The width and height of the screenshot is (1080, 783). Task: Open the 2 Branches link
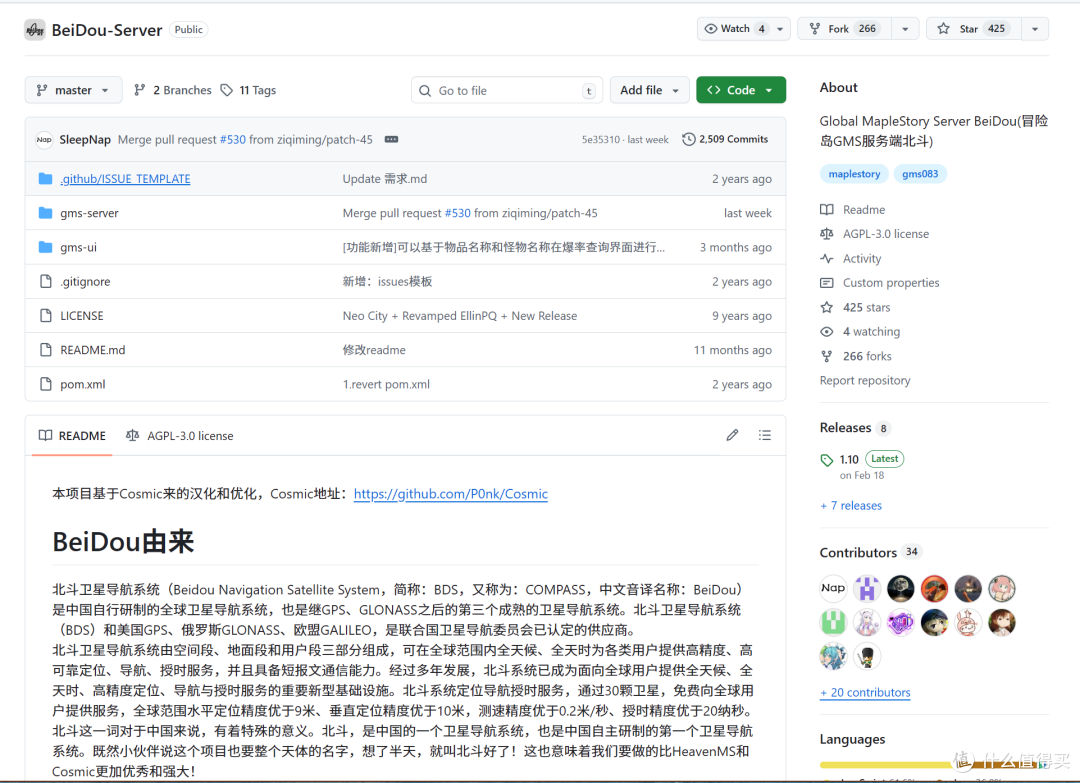pos(173,90)
